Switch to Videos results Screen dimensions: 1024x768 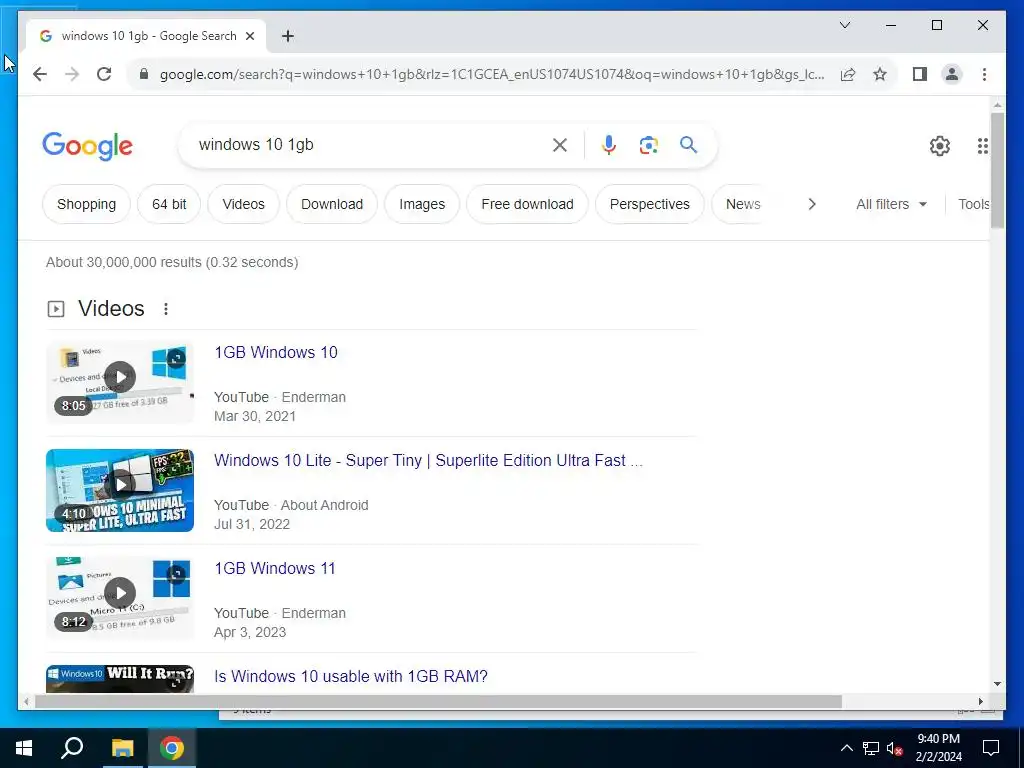[244, 204]
